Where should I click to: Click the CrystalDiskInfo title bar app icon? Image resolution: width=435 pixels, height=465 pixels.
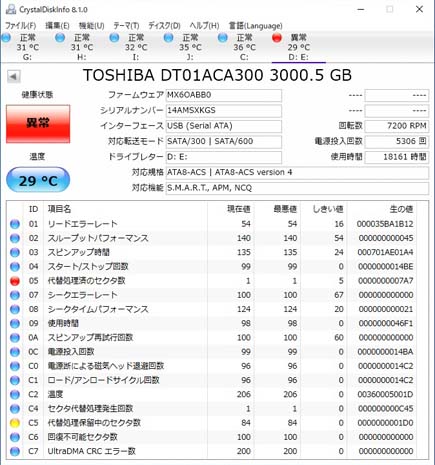[x=11, y=9]
